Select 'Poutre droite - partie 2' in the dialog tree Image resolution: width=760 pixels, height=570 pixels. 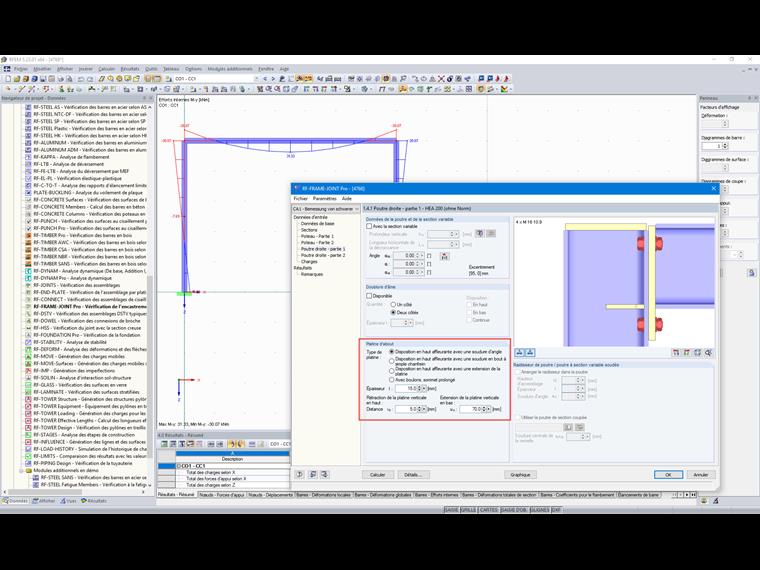pyautogui.click(x=323, y=255)
